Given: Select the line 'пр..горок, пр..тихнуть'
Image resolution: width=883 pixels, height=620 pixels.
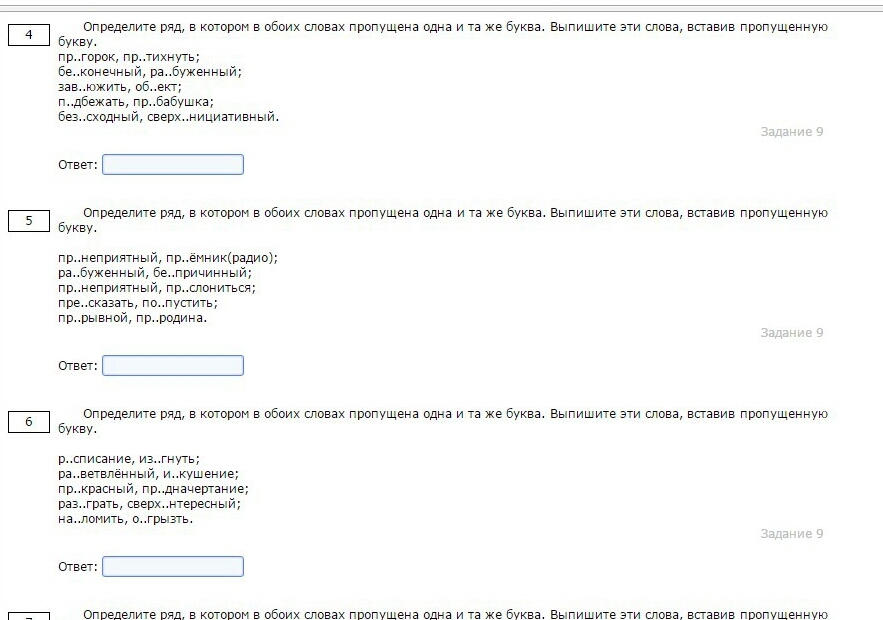Looking at the screenshot, I should click(129, 57).
